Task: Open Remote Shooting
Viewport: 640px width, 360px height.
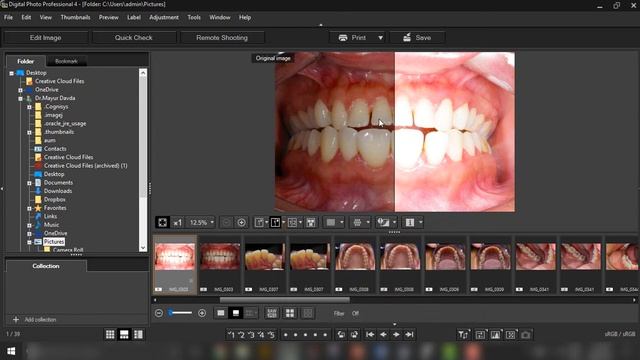Action: pos(222,38)
